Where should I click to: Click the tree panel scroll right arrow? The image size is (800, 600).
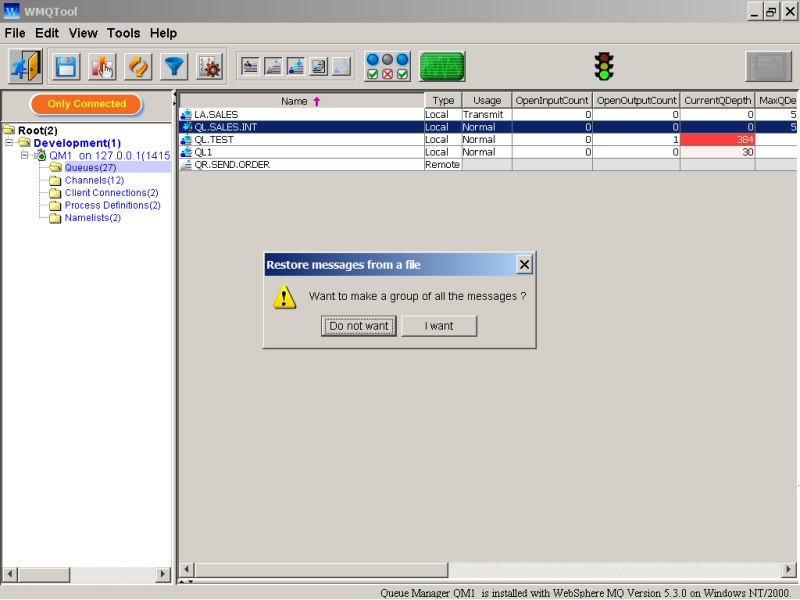click(163, 574)
